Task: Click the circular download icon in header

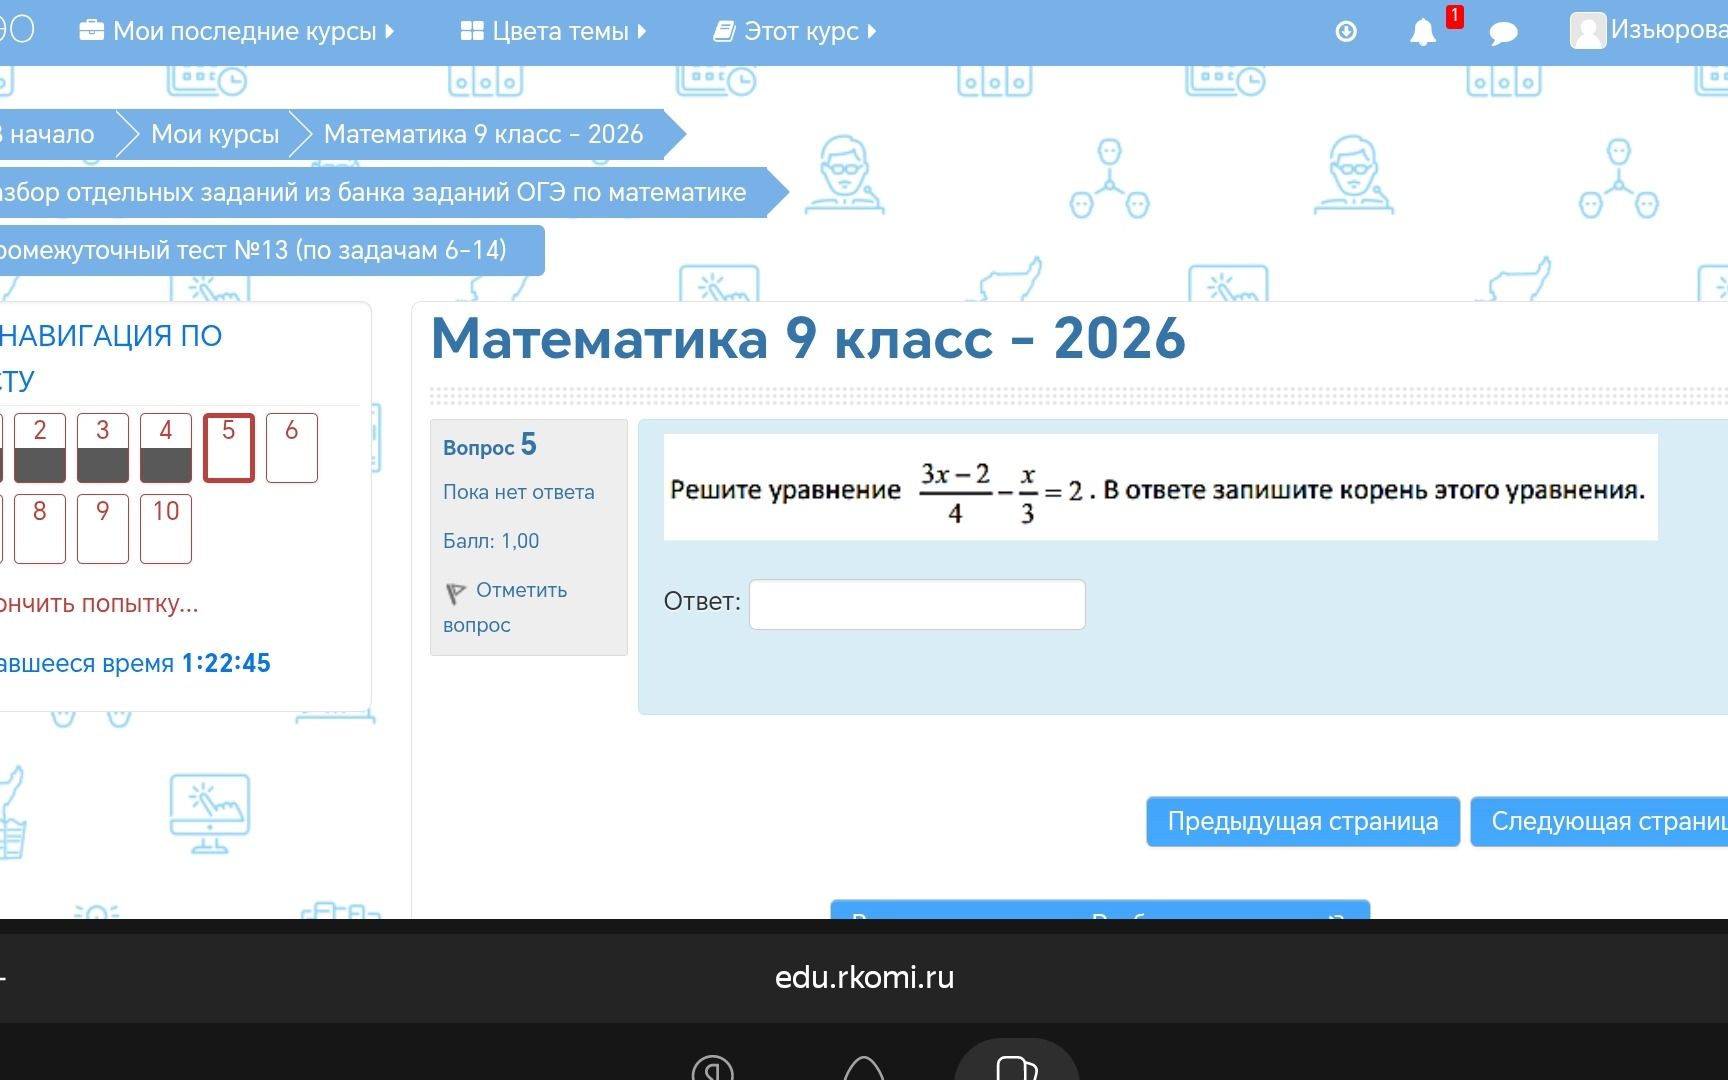Action: 1346,32
